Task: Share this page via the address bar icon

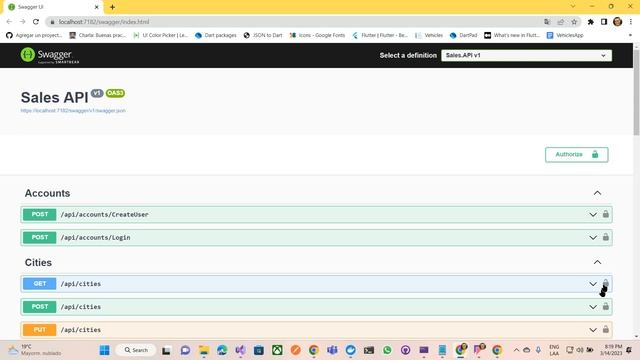Action: tap(561, 22)
